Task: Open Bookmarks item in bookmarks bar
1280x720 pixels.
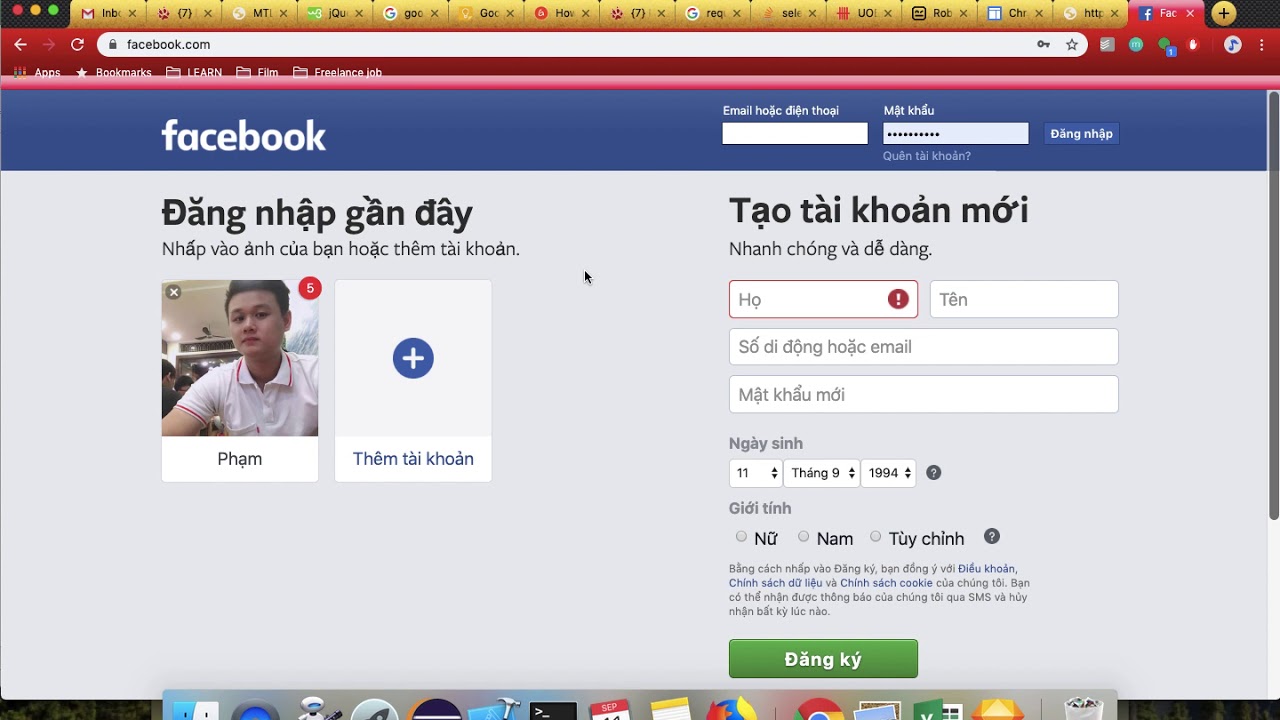Action: point(114,72)
